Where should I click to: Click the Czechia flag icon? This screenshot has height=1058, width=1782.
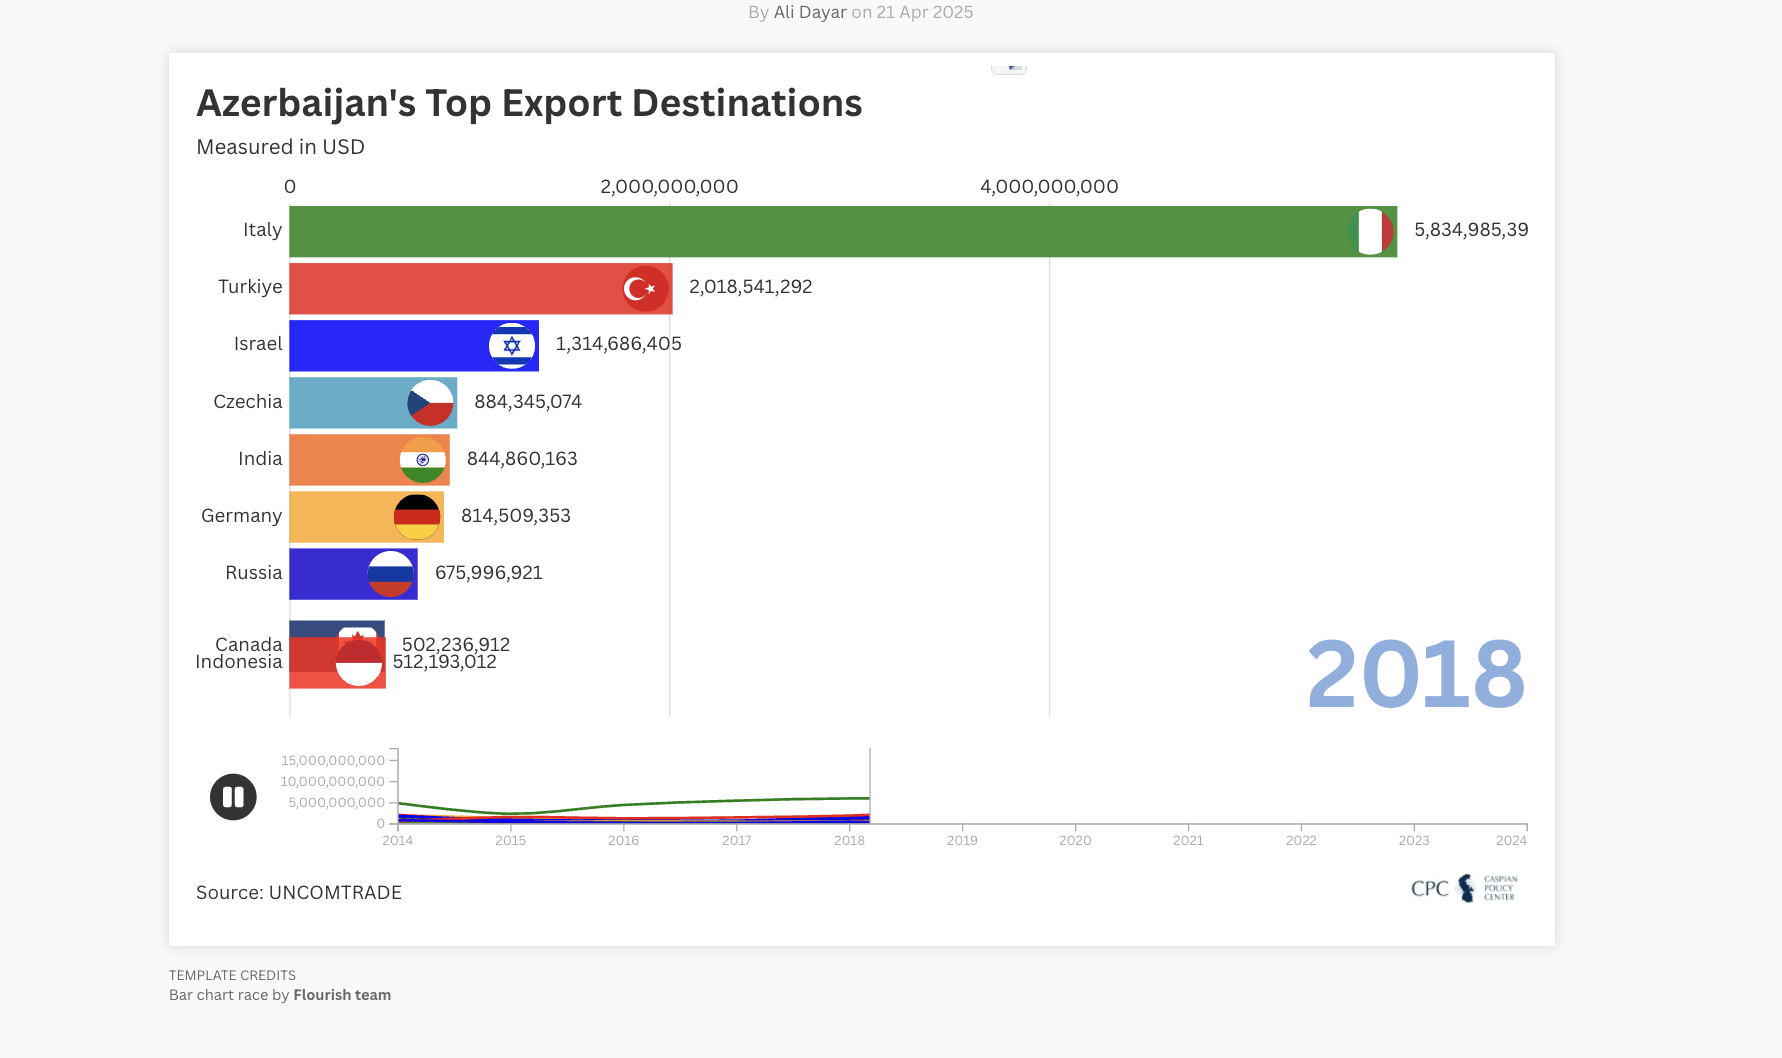point(429,402)
